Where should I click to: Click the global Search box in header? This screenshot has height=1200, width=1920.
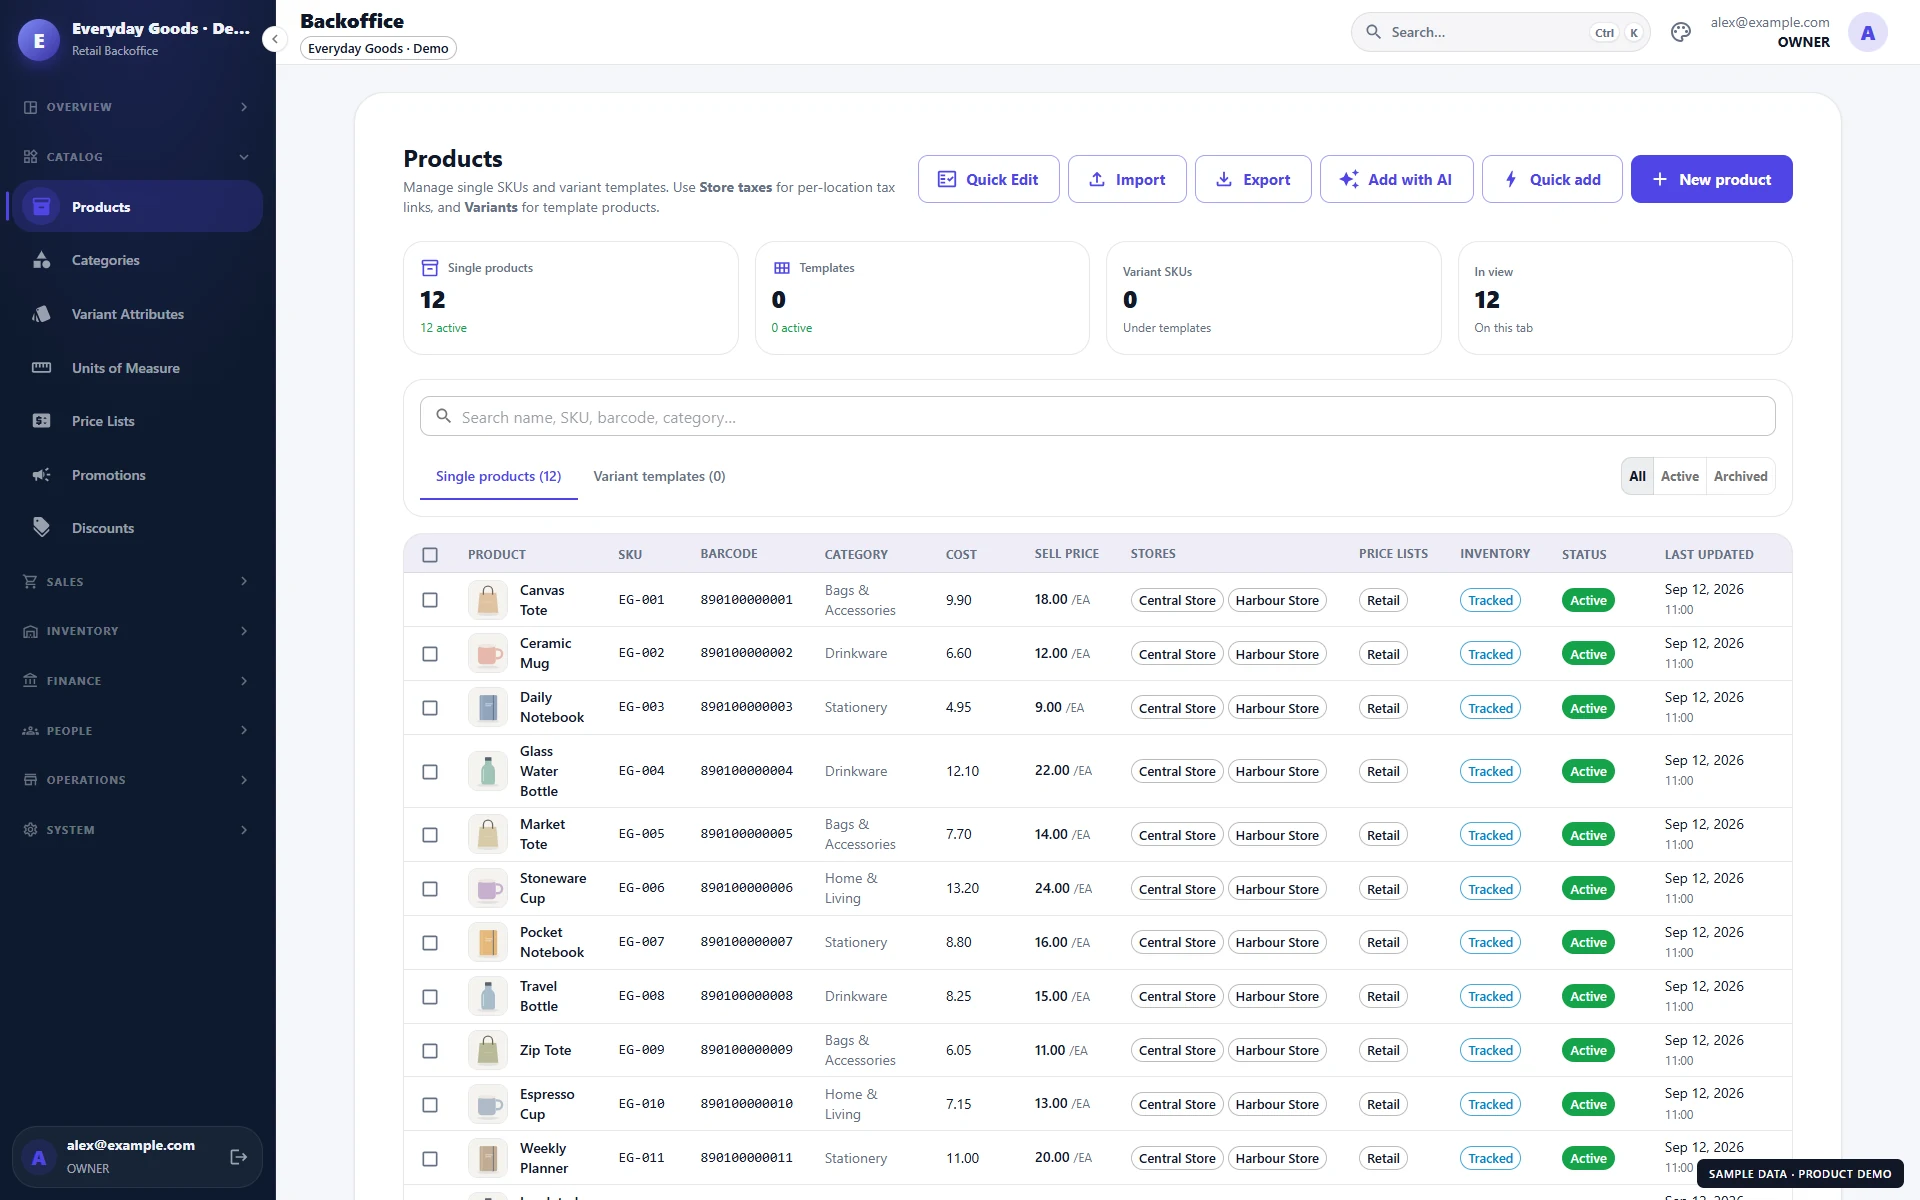(1500, 32)
